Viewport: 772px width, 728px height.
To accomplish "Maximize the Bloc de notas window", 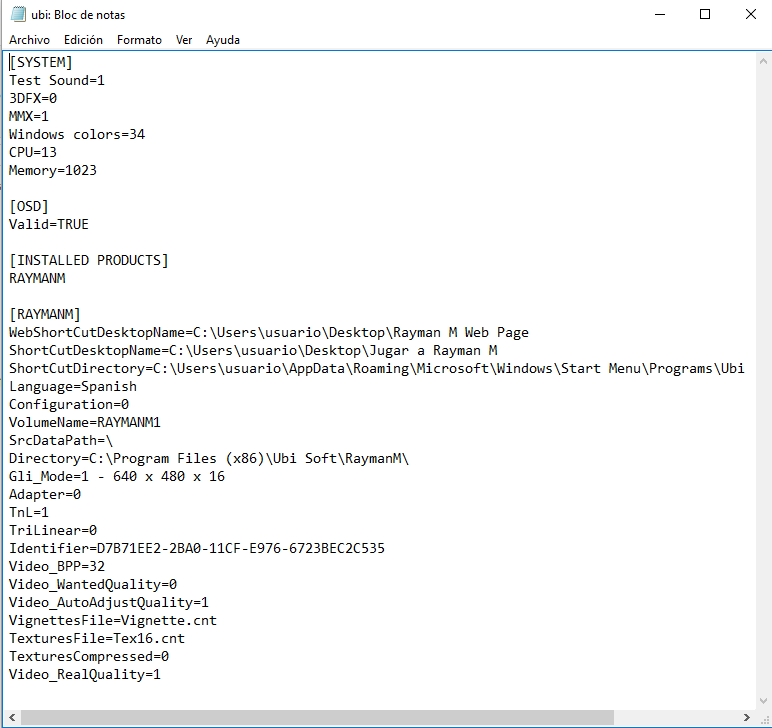I will (x=705, y=14).
